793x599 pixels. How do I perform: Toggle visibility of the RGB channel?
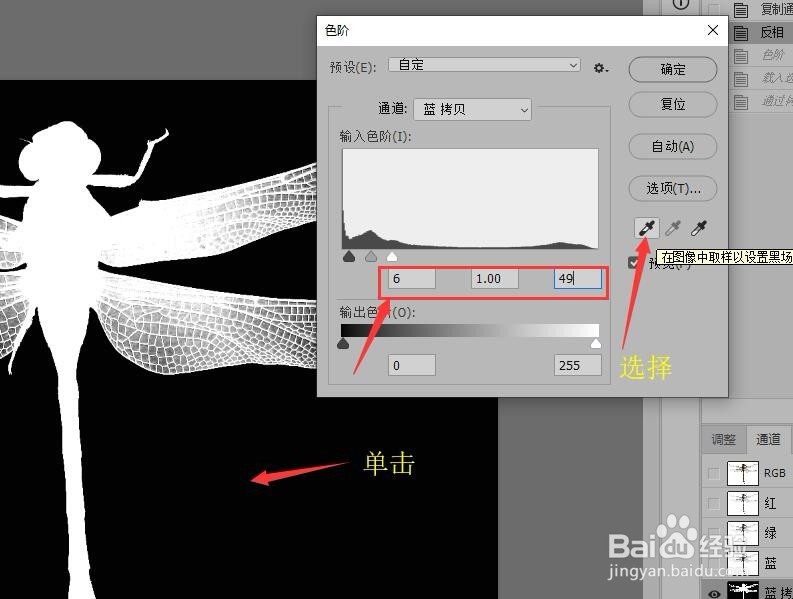(714, 474)
